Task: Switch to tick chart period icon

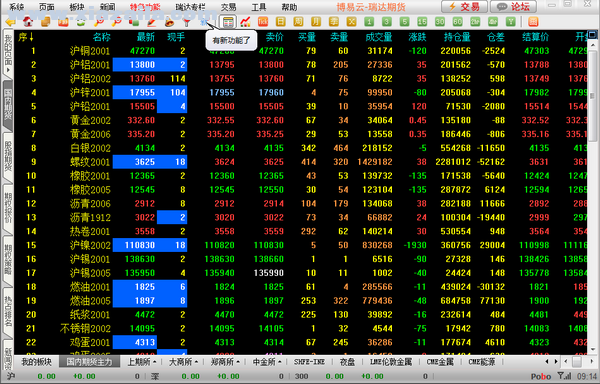Action: pyautogui.click(x=263, y=22)
